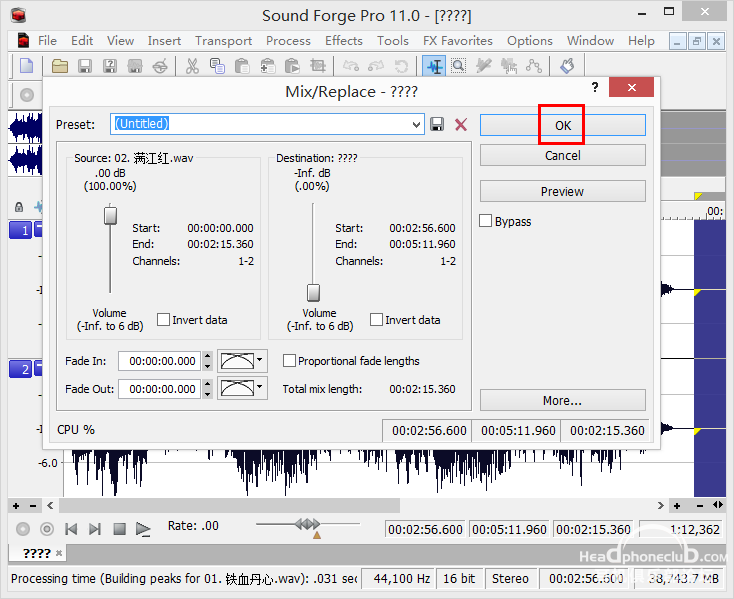Screen dimensions: 734x599
Task: Go to end of file
Action: 95,529
